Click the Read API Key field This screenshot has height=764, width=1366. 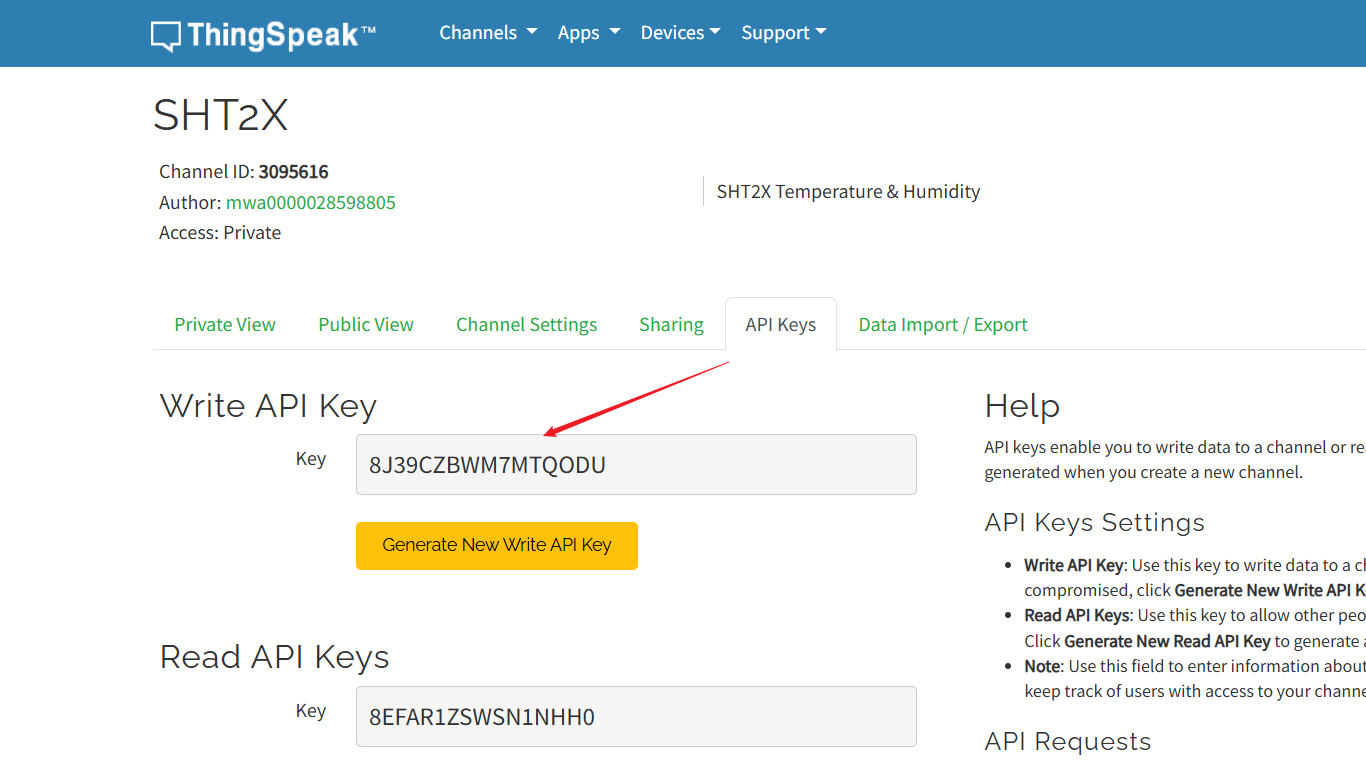[636, 716]
